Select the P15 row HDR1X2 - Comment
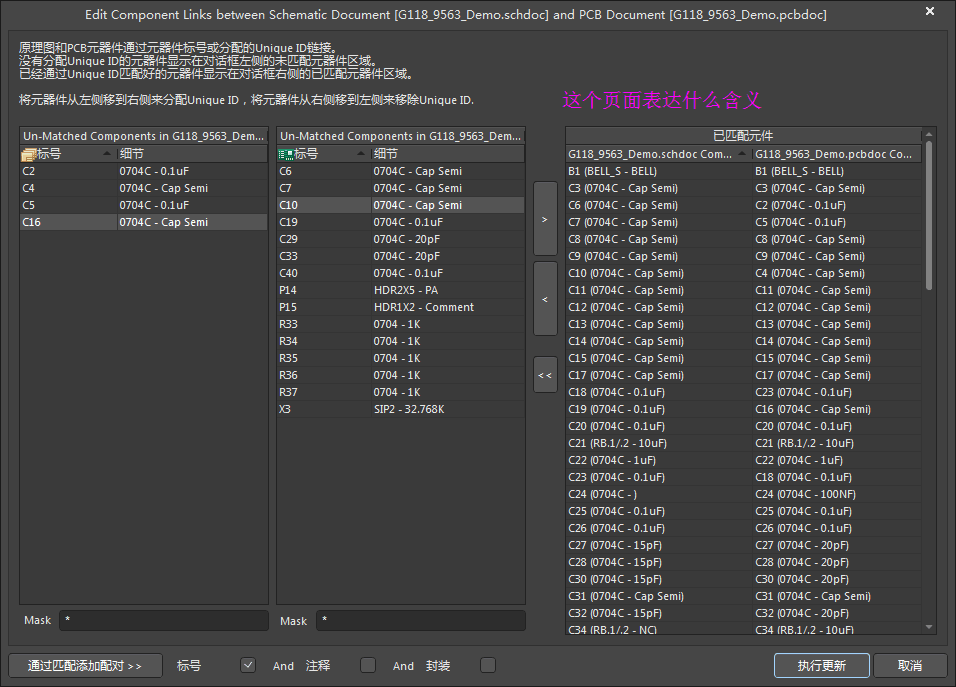This screenshot has height=687, width=956. click(x=401, y=308)
